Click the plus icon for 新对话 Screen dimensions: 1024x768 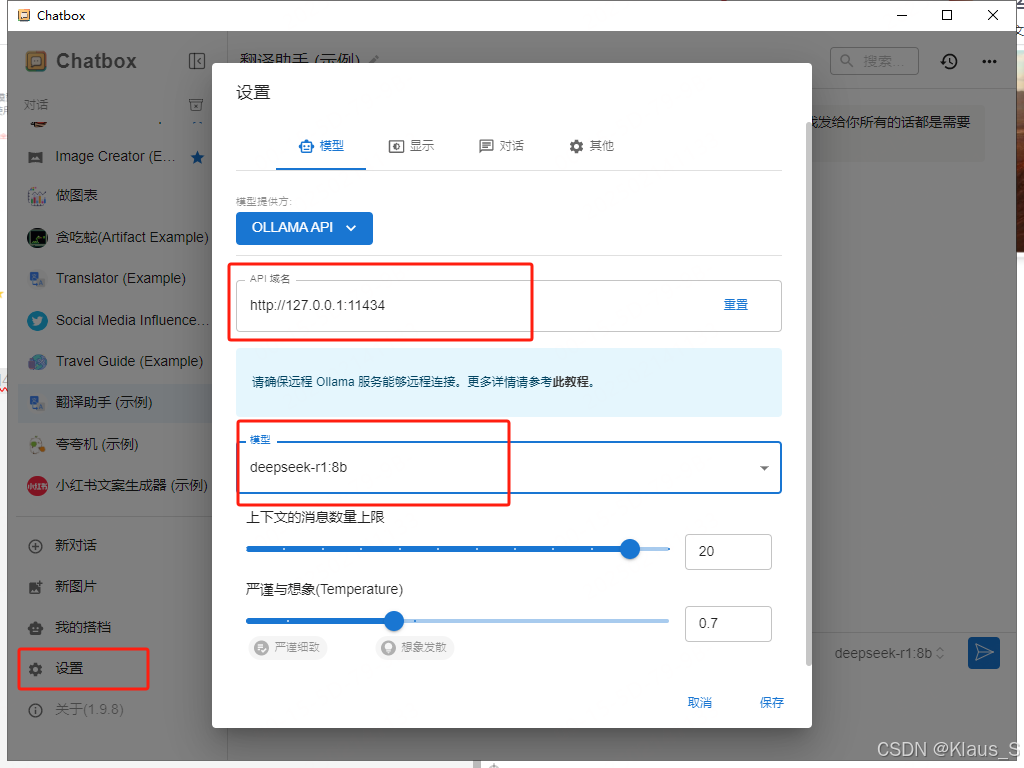tap(36, 546)
